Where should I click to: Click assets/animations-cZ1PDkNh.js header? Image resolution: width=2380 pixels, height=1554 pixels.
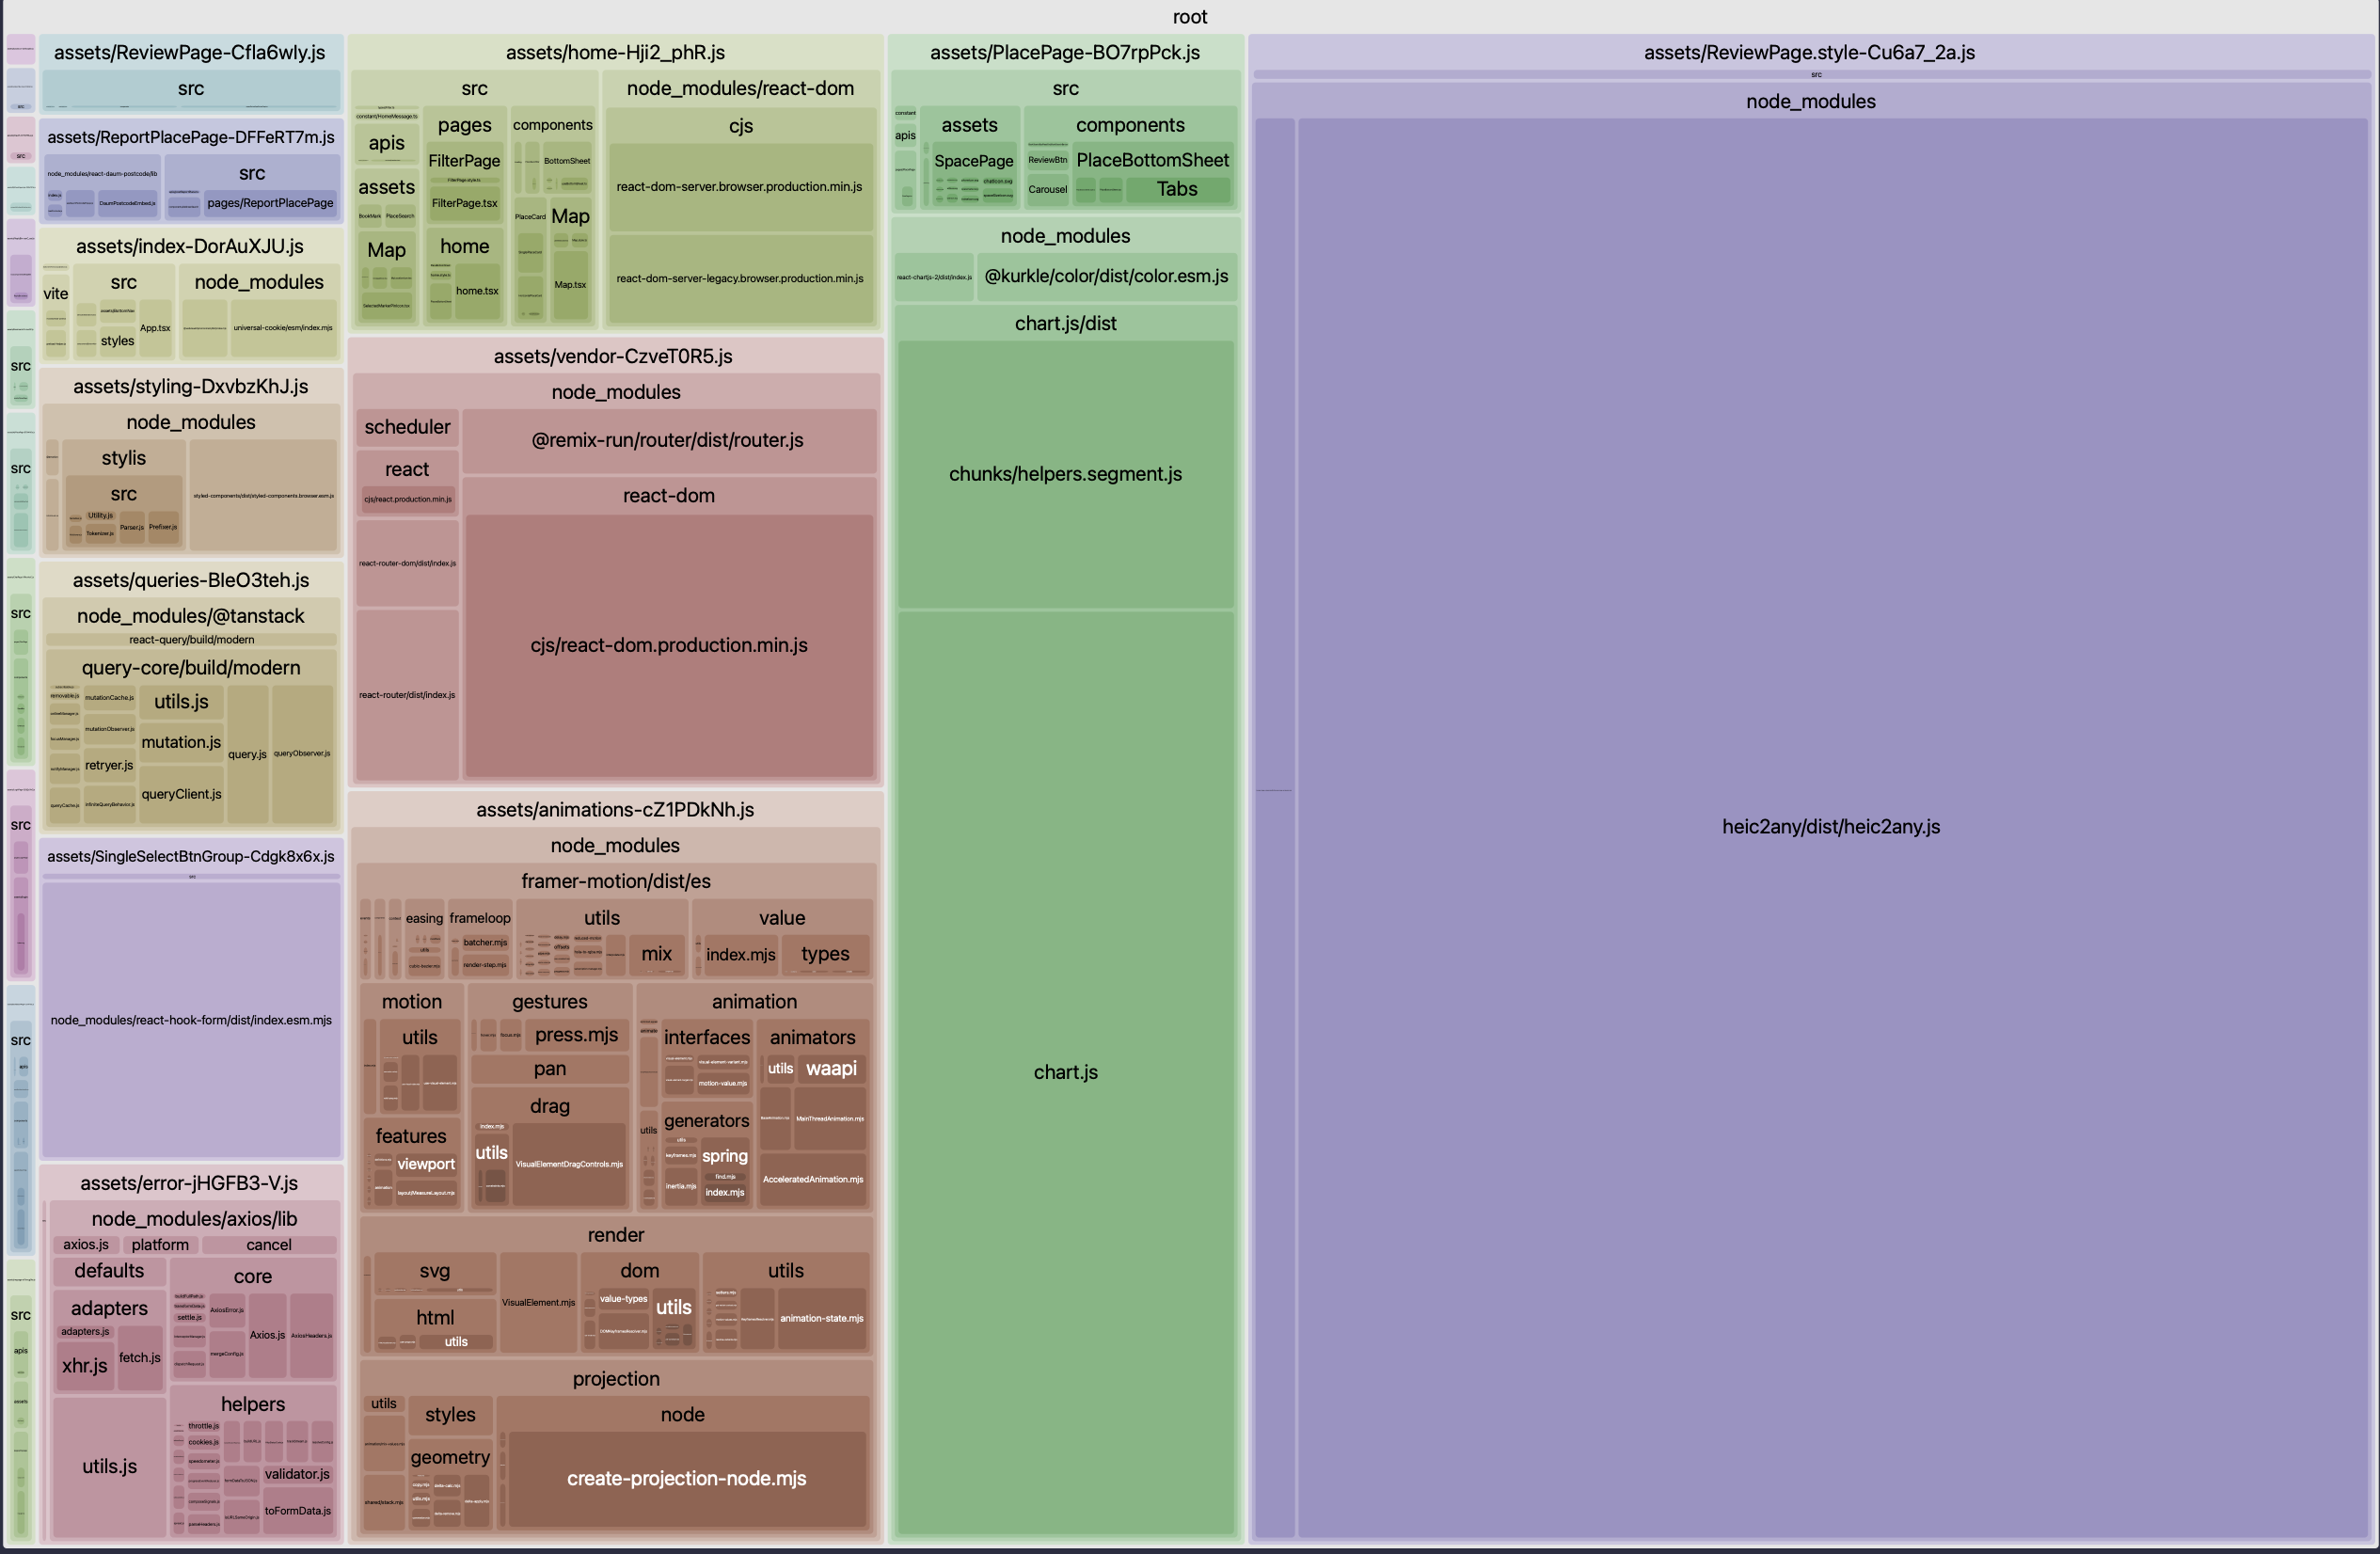[614, 809]
